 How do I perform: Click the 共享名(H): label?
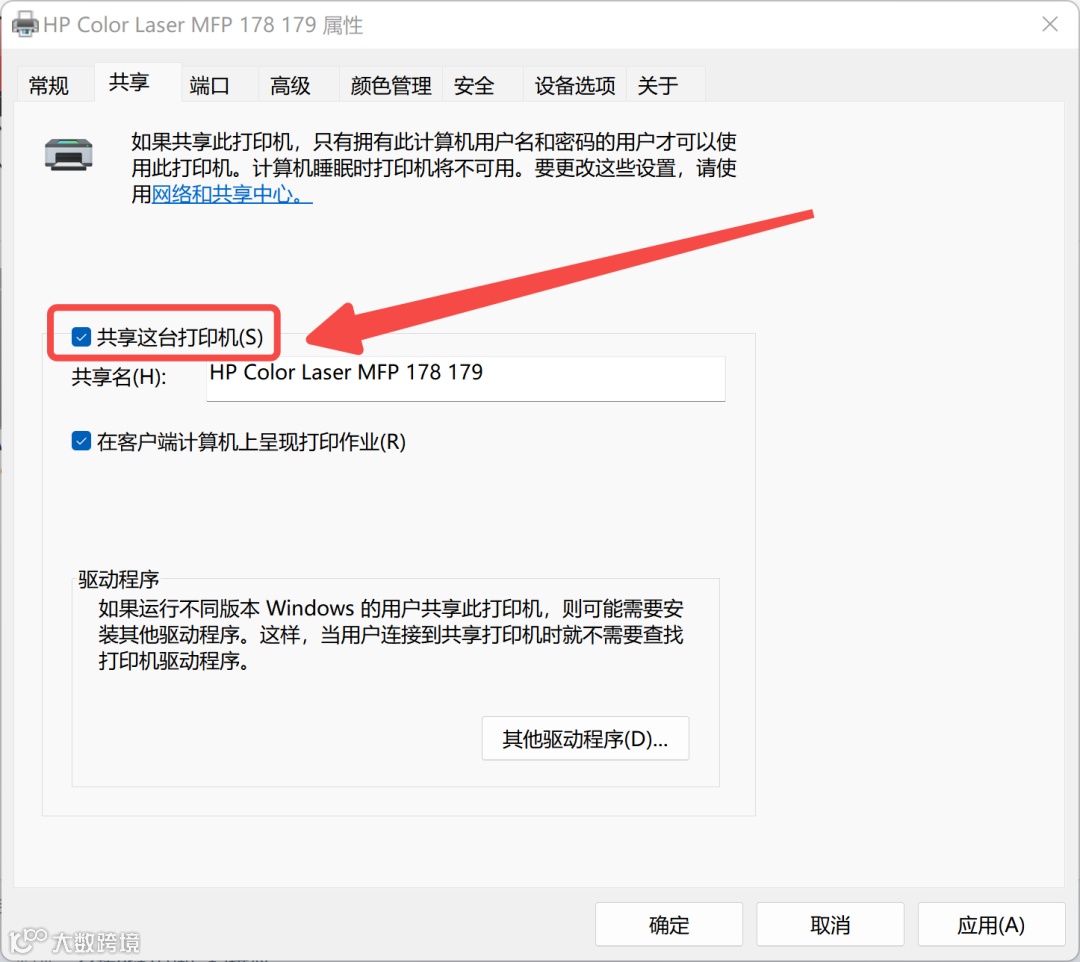[119, 377]
